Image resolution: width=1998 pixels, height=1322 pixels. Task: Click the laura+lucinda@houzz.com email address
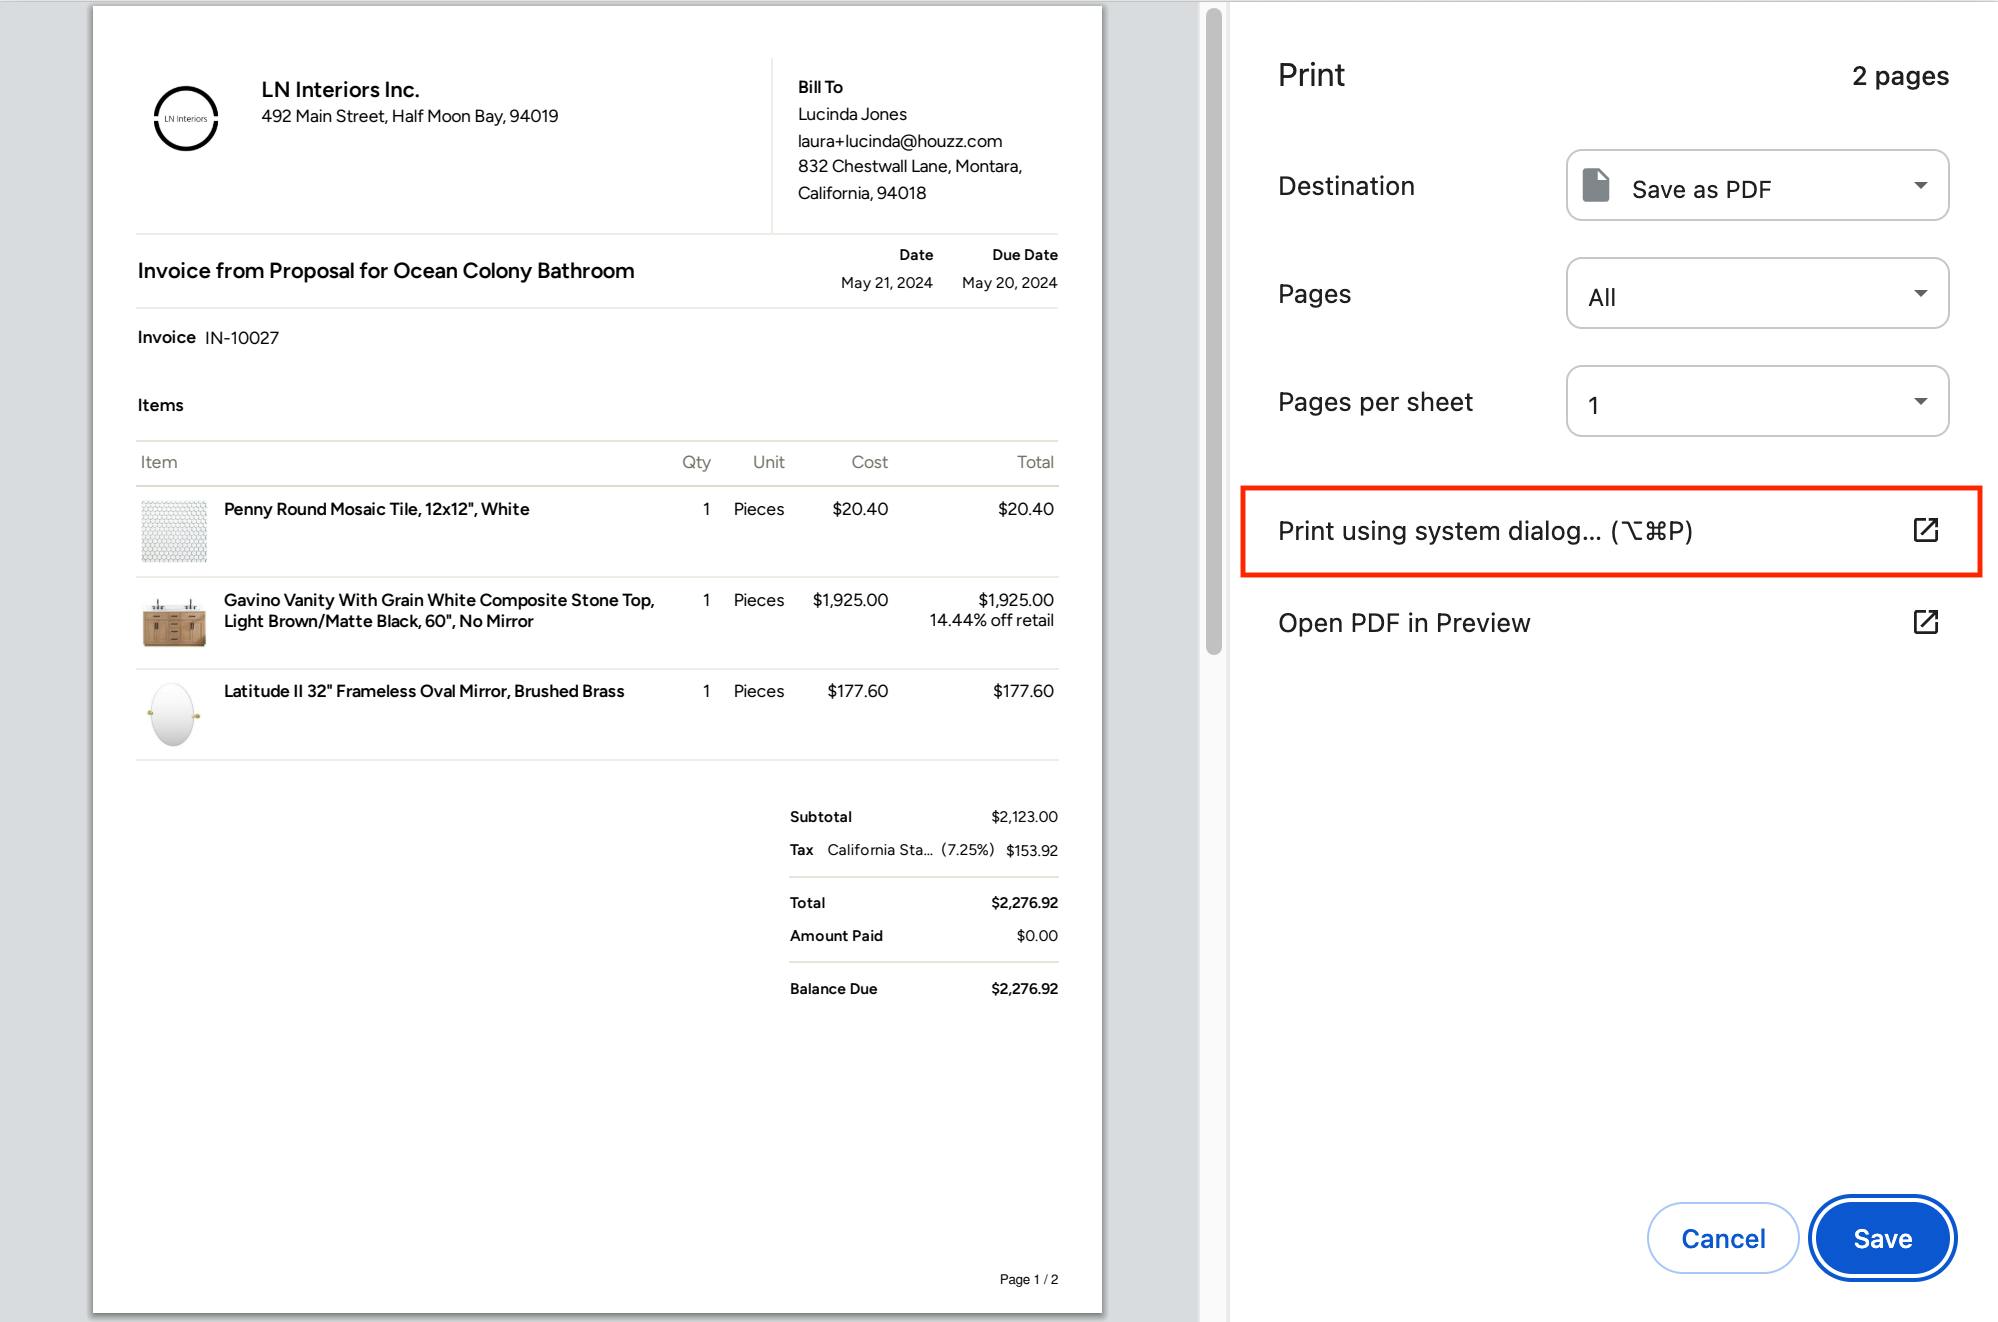(899, 141)
